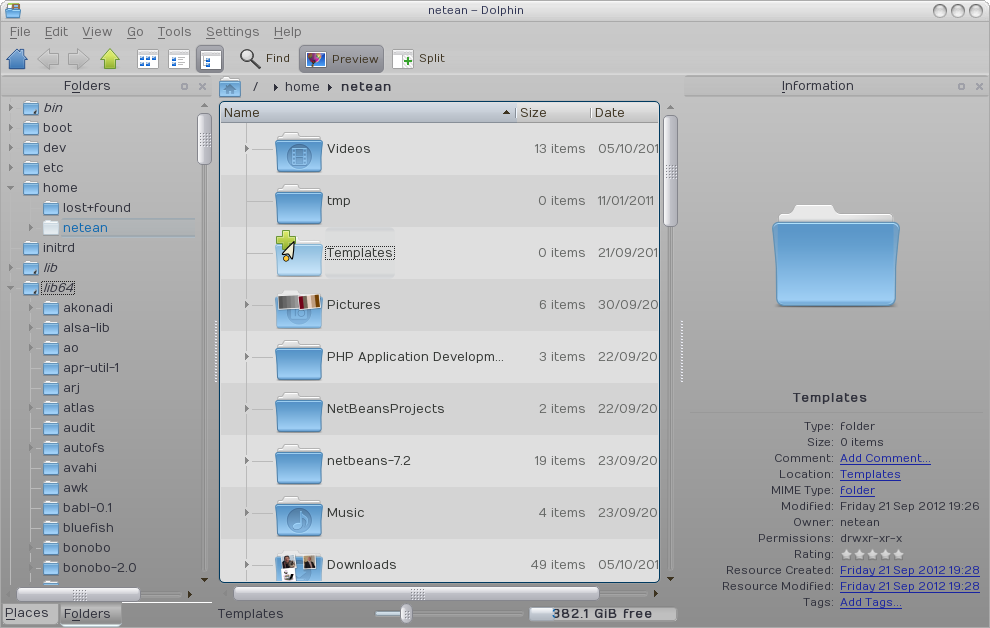Click the Add Tags... link
Viewport: 990px width, 628px height.
pos(870,602)
